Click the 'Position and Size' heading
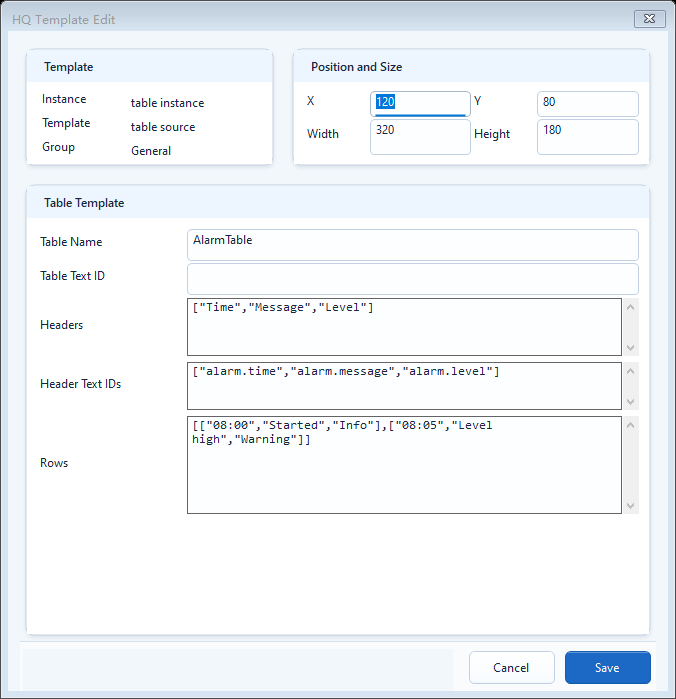The image size is (676, 699). click(356, 67)
